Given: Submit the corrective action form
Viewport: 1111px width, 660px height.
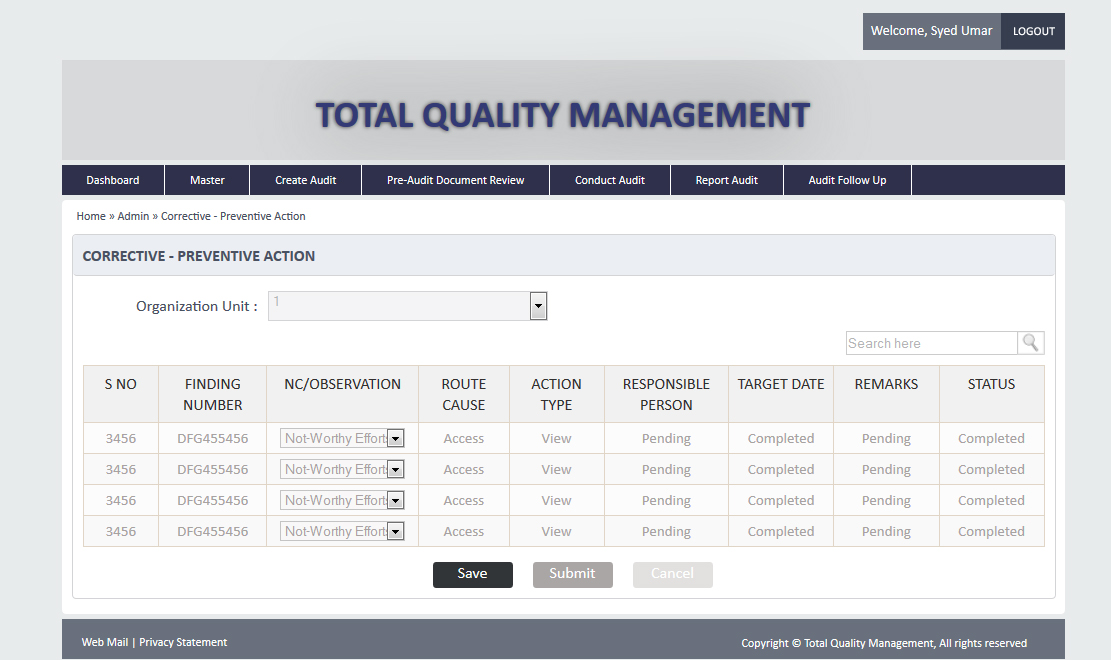Looking at the screenshot, I should 573,574.
